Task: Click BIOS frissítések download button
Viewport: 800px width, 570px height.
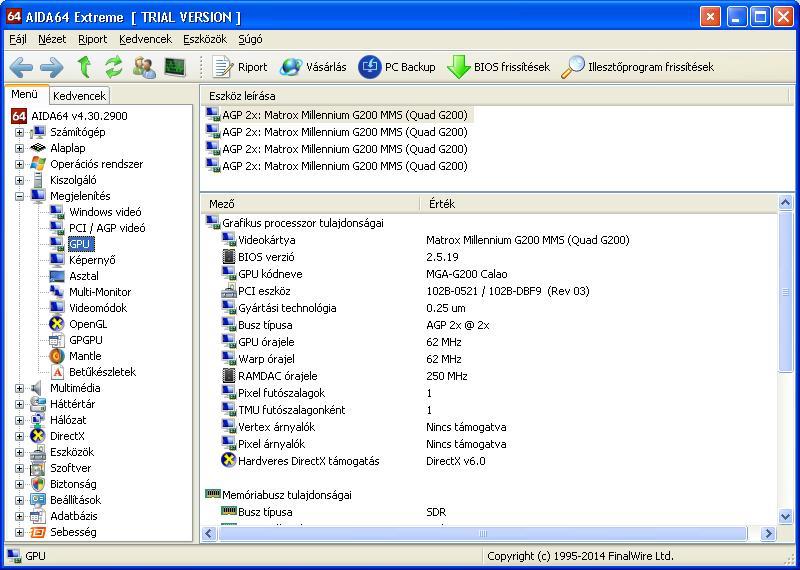Action: coord(498,67)
